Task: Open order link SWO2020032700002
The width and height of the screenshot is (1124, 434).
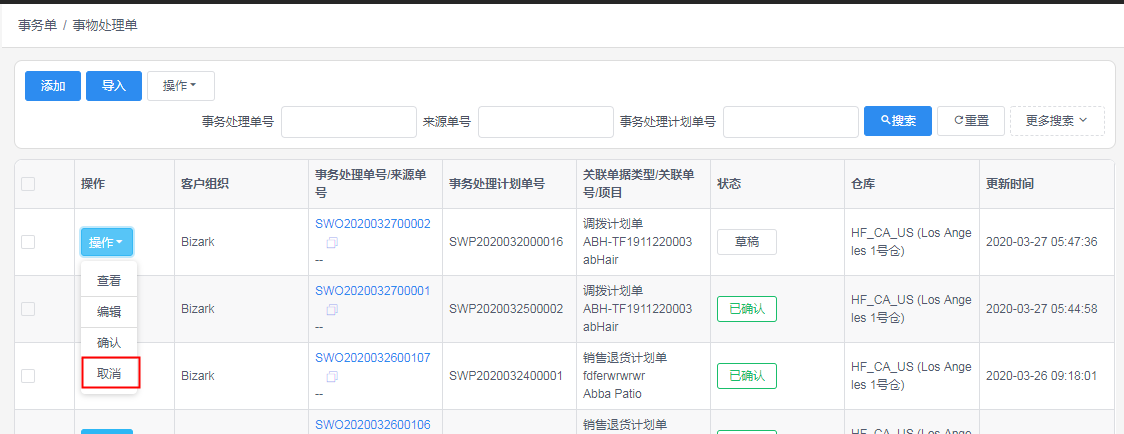Action: pos(373,224)
